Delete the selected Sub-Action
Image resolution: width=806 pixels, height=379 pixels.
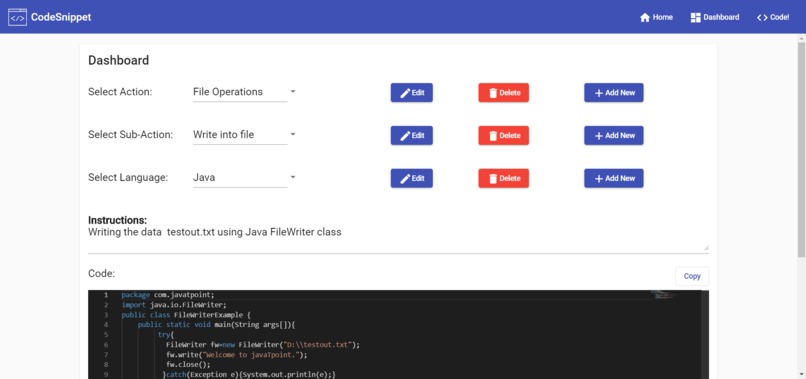tap(504, 135)
